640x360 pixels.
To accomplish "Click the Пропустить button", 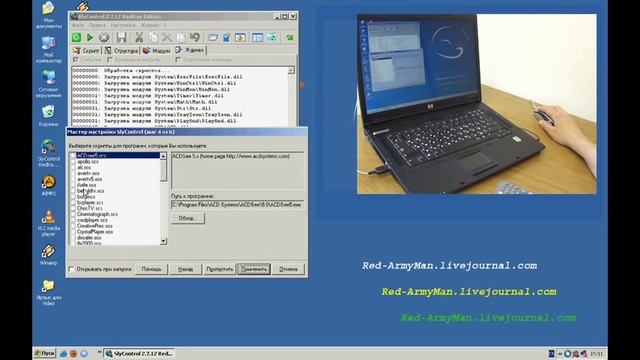I will (220, 269).
